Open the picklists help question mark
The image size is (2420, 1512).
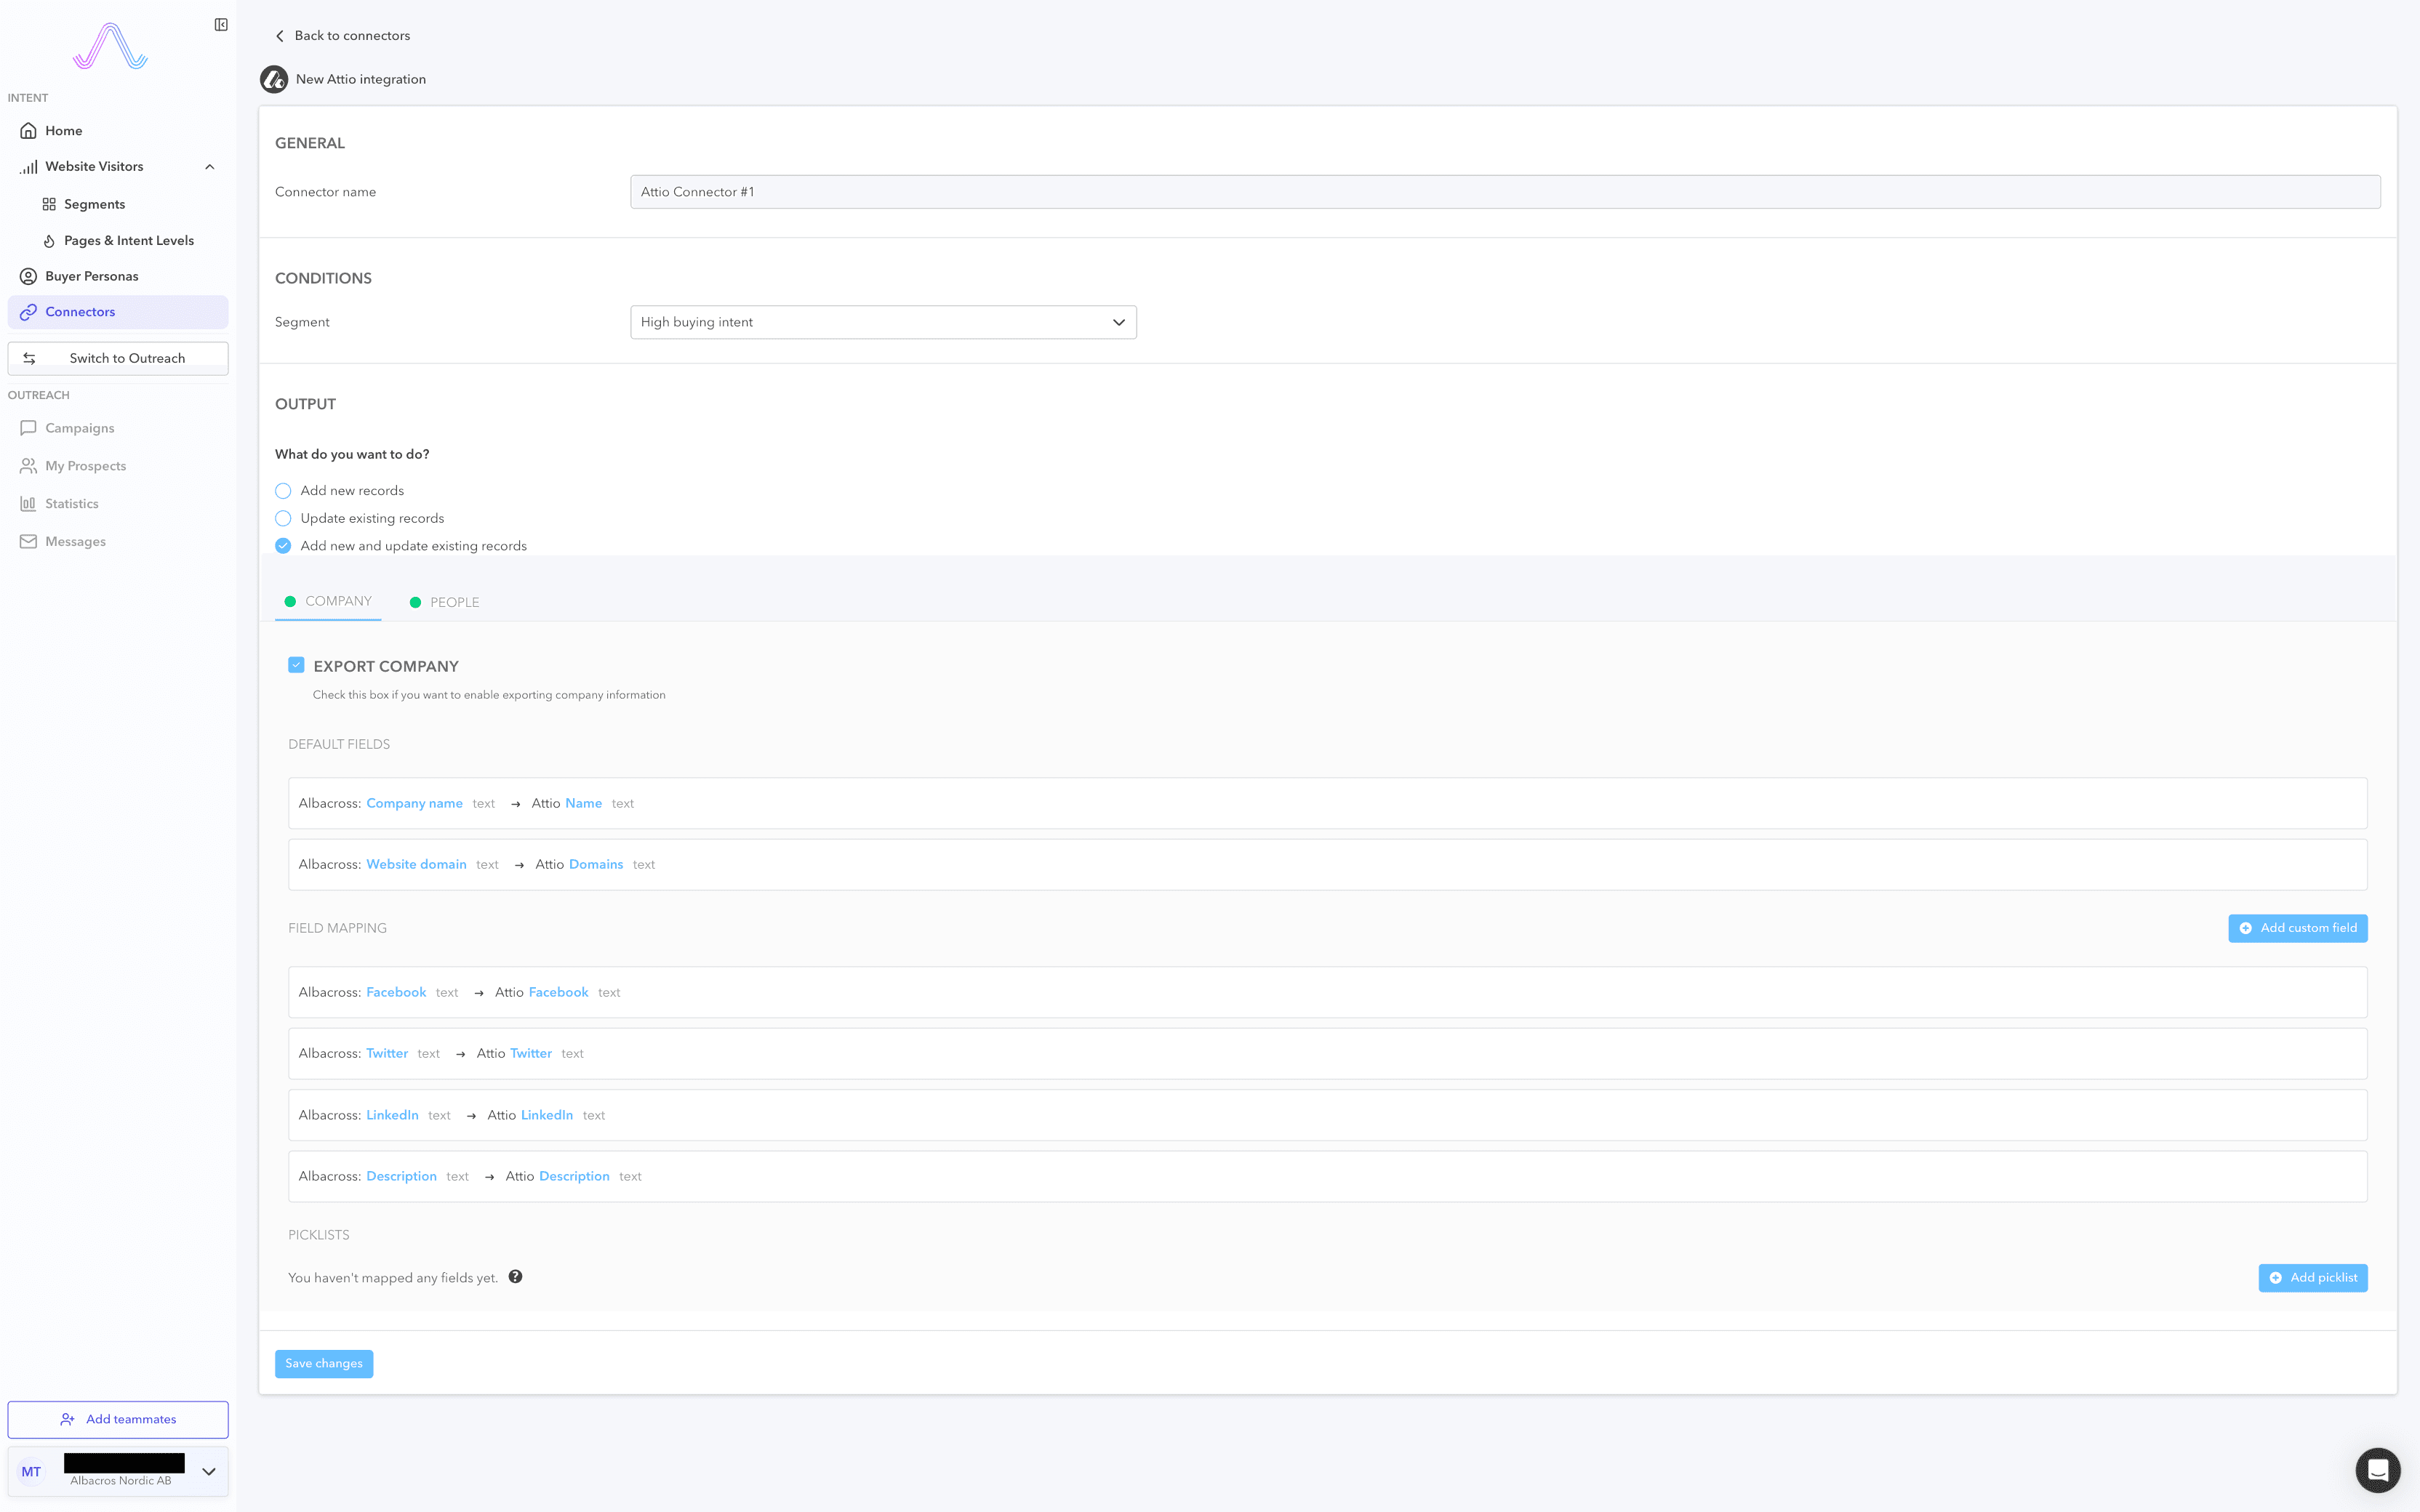pyautogui.click(x=515, y=1277)
